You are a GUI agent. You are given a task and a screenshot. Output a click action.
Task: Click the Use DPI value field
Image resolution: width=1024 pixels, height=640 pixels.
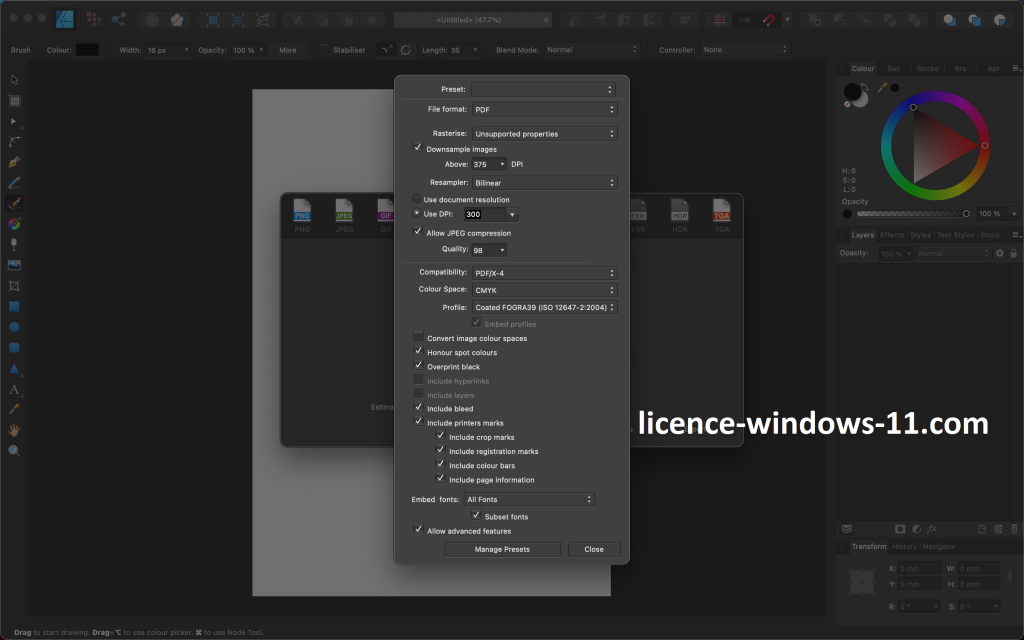484,214
